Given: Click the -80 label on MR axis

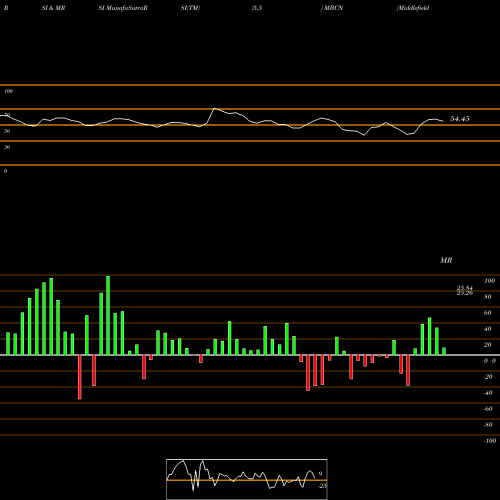Looking at the screenshot, I should pyautogui.click(x=488, y=425).
